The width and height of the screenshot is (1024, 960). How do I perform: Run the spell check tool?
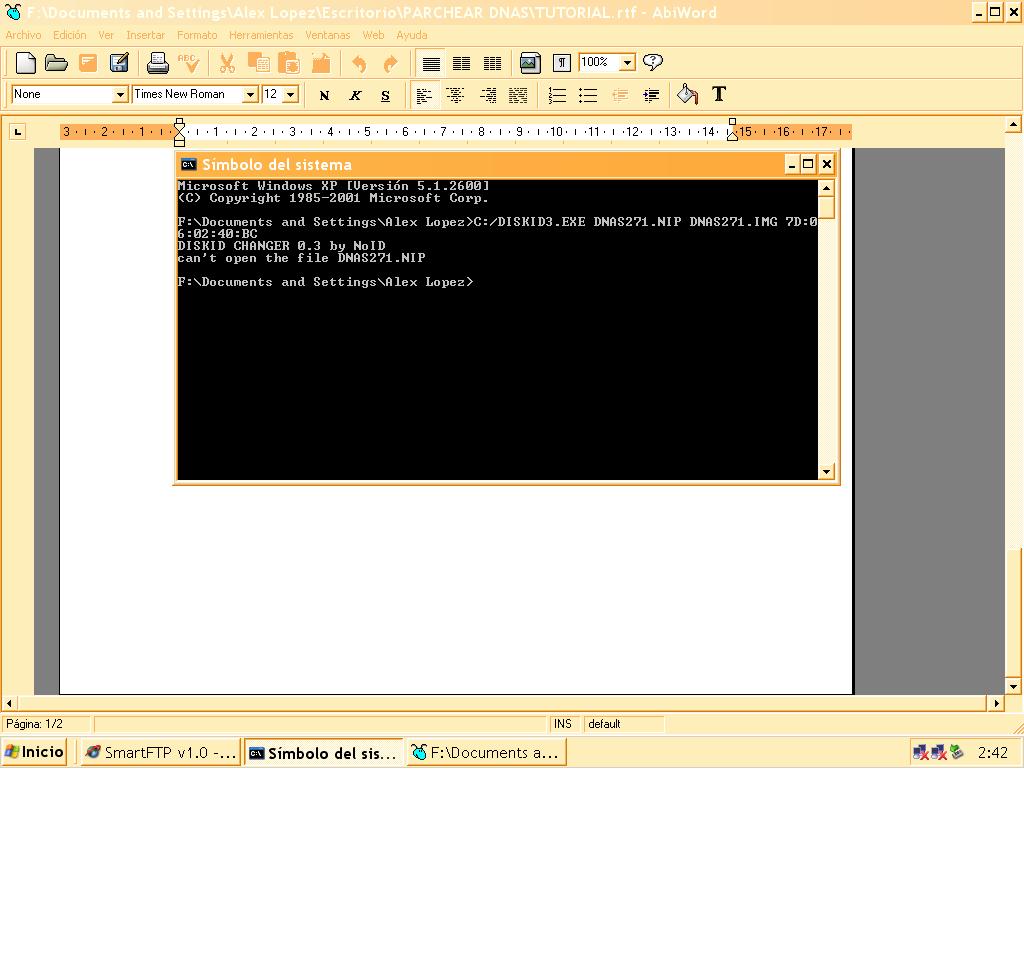[189, 63]
